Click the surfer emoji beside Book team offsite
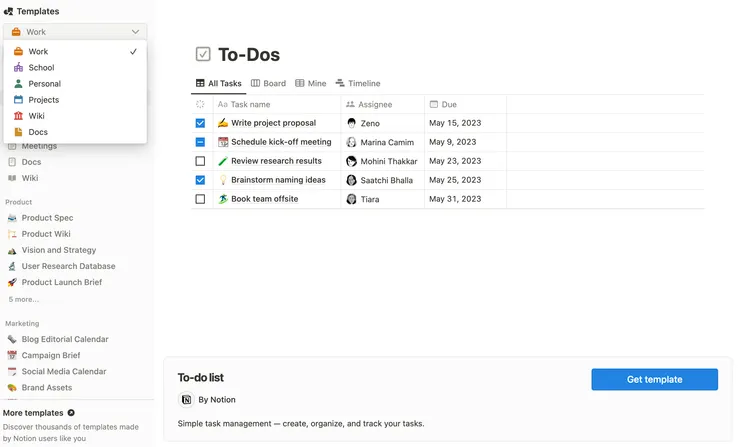740x447 pixels. point(223,199)
